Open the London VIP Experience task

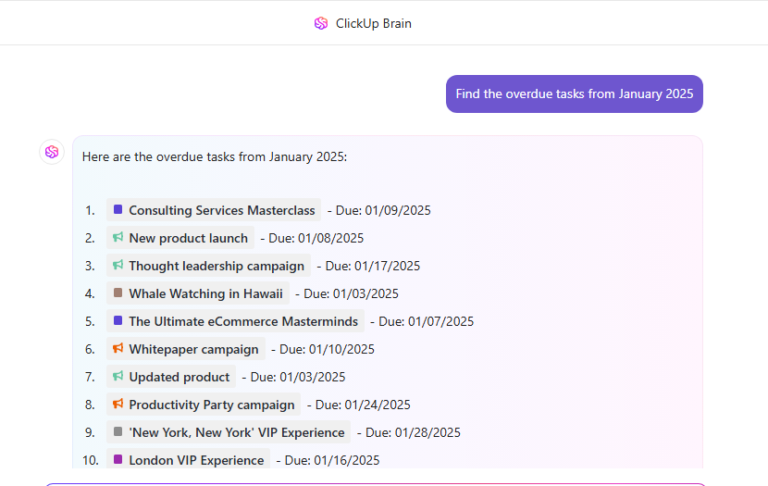click(x=189, y=460)
